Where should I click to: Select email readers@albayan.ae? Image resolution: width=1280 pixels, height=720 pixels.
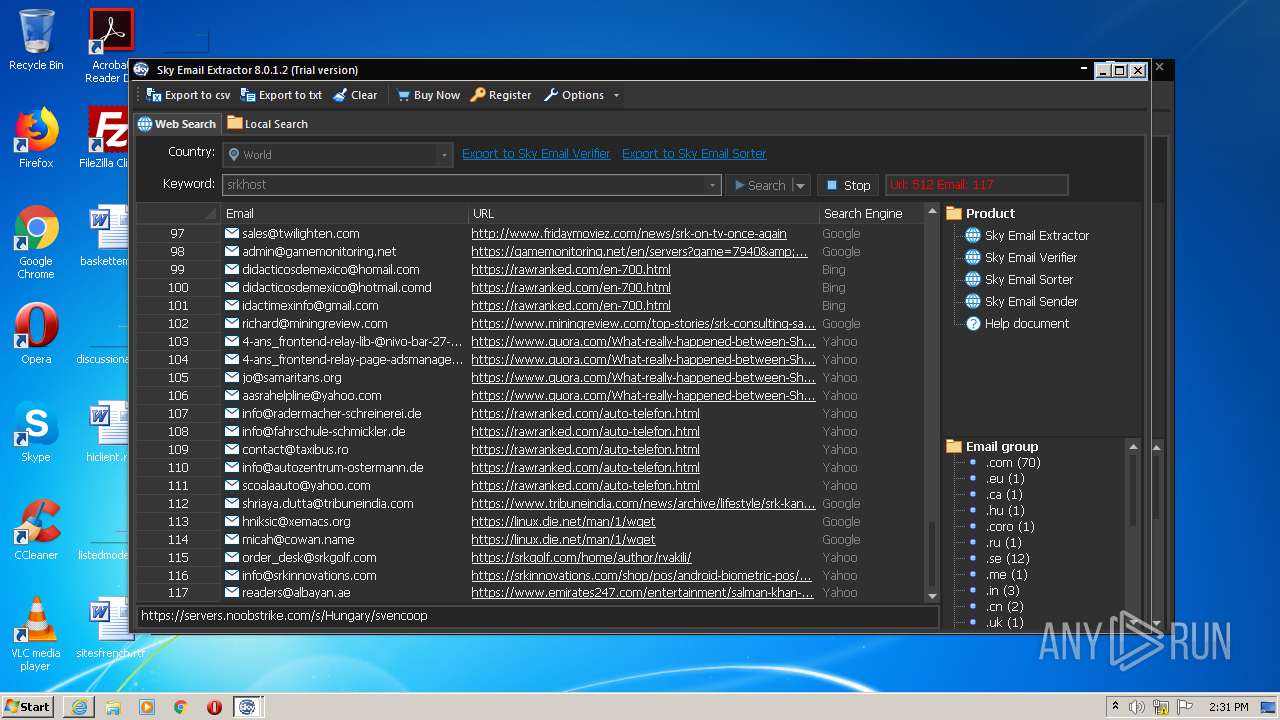[x=296, y=593]
